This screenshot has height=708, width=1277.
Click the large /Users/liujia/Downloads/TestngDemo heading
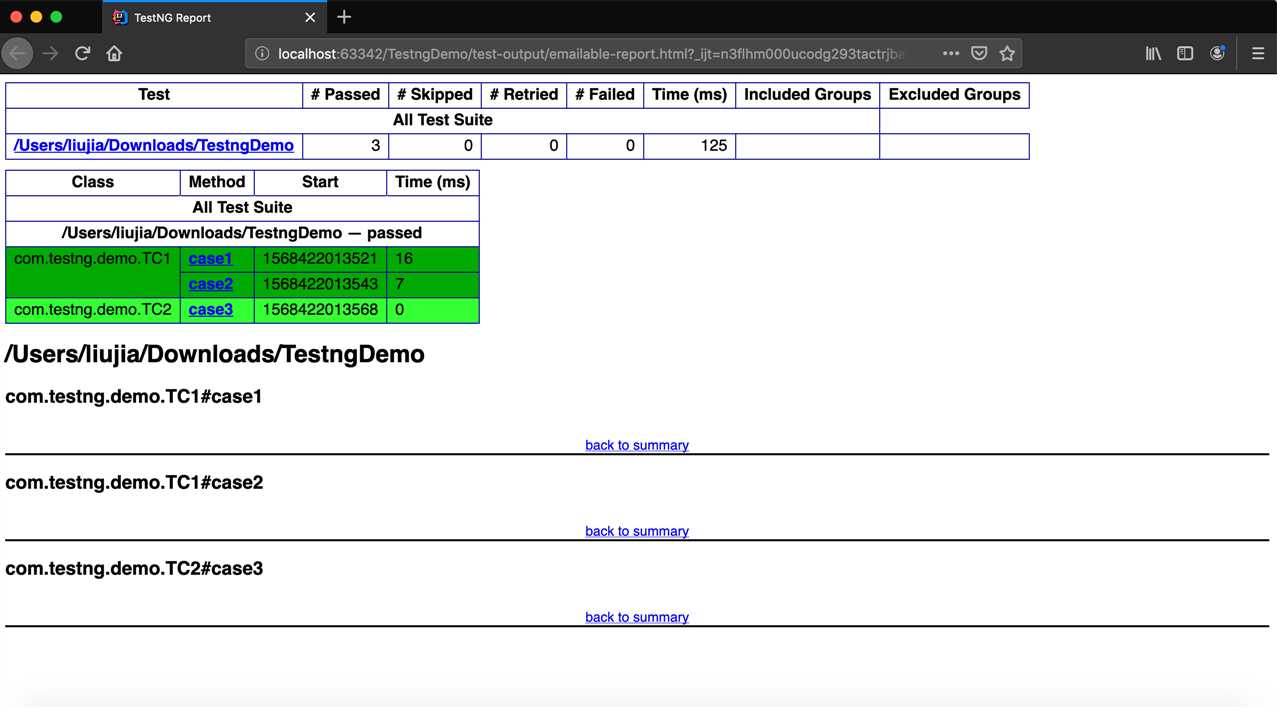point(215,354)
